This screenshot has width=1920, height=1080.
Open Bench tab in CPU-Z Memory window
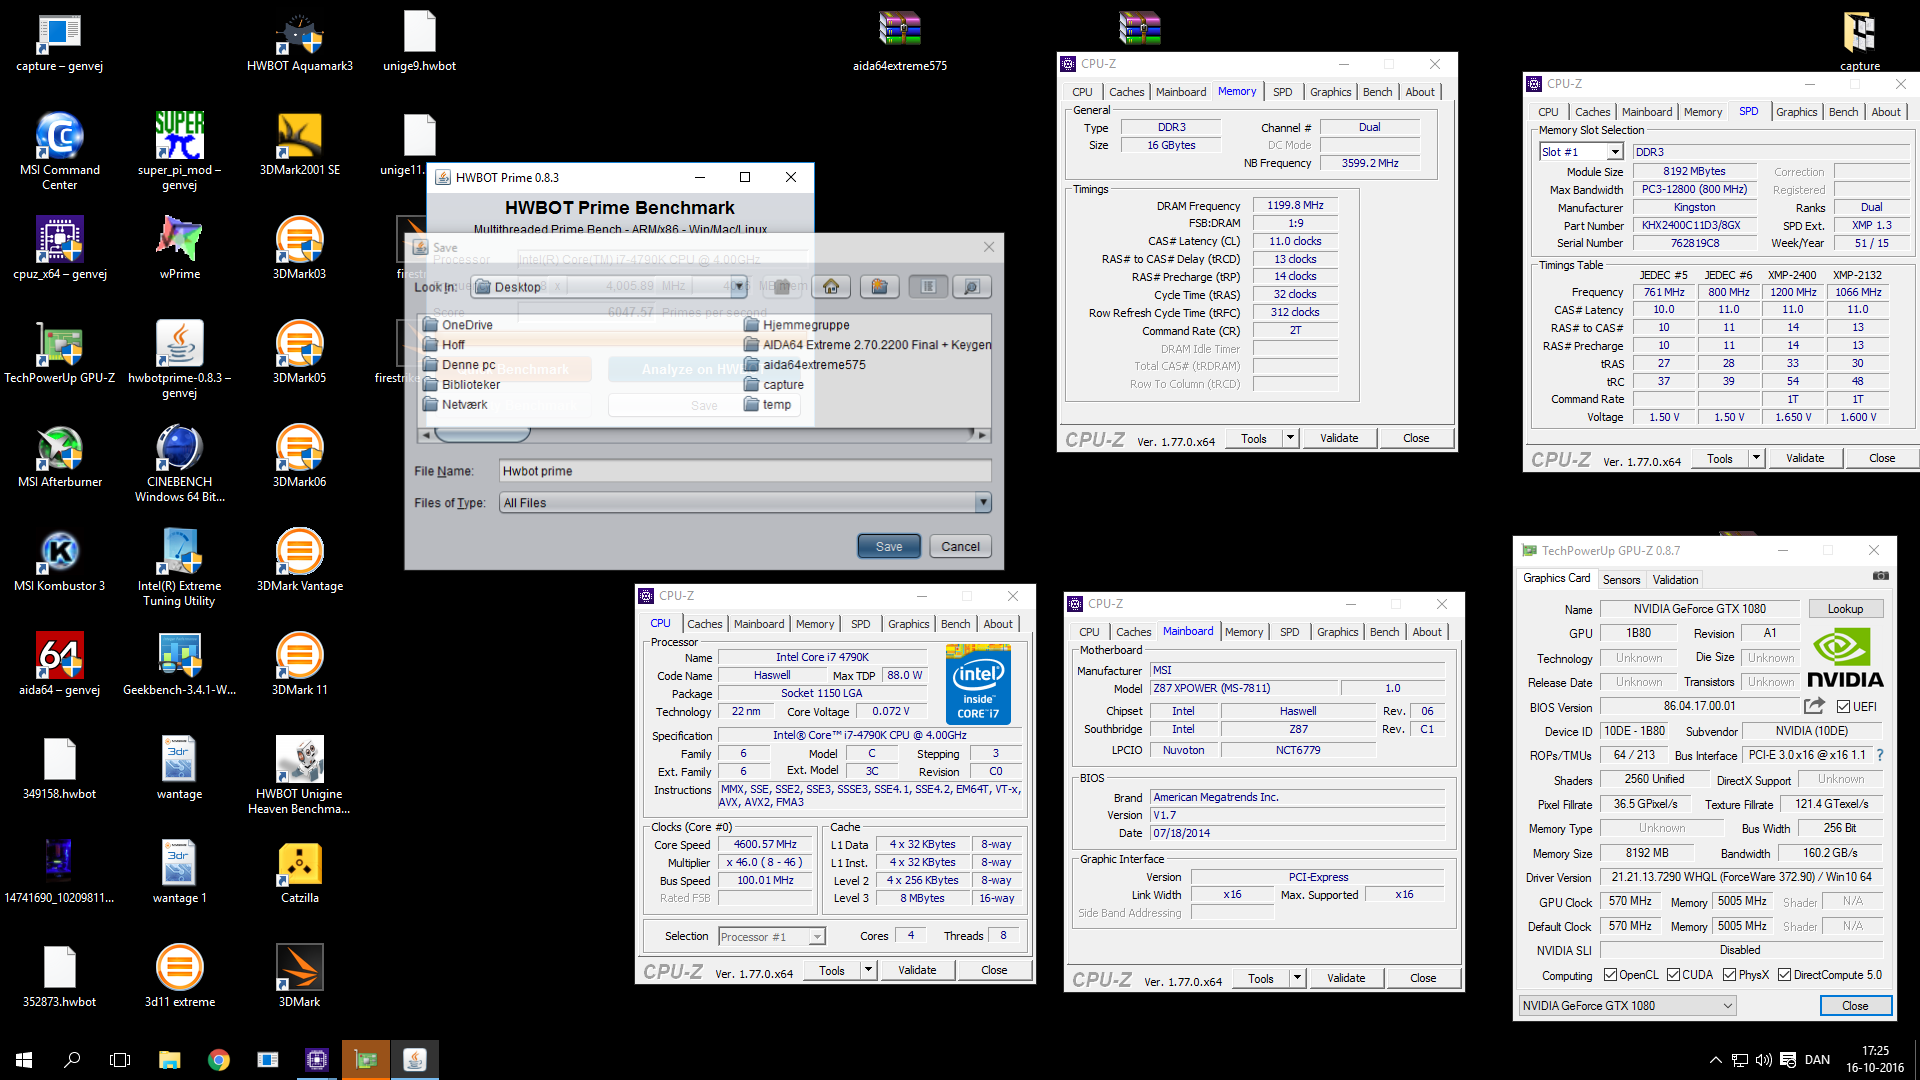pos(1377,92)
